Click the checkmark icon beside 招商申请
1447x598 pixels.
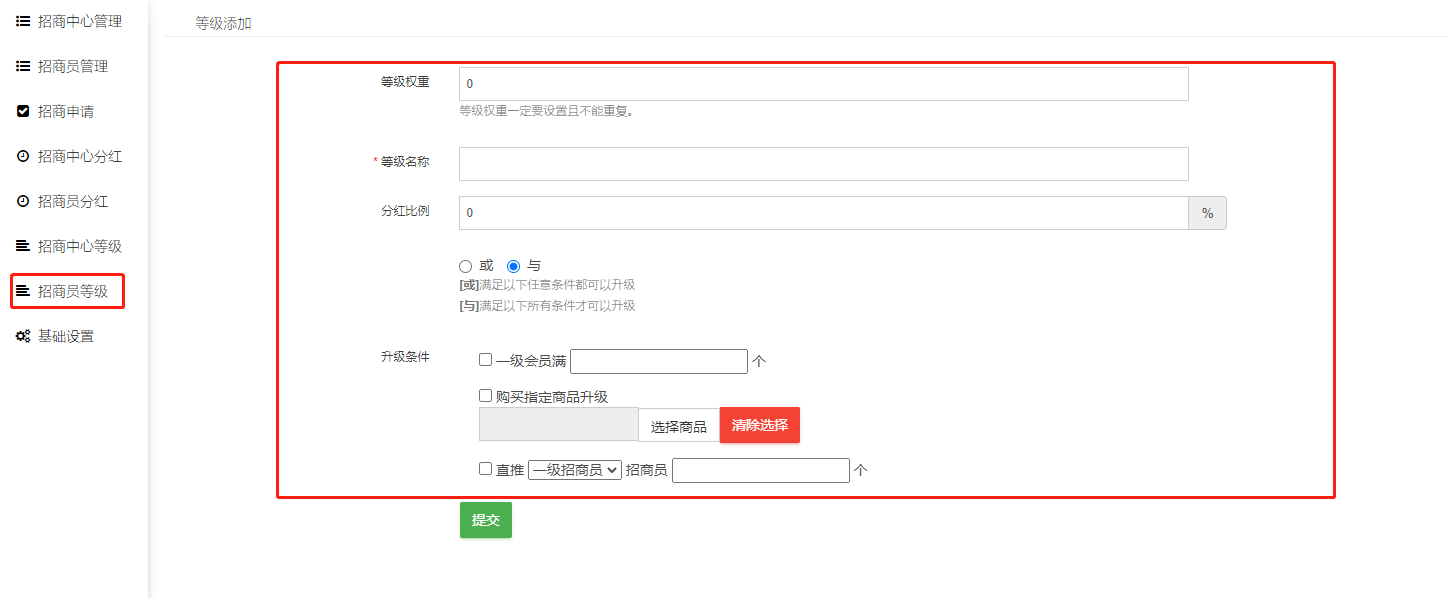pos(23,111)
